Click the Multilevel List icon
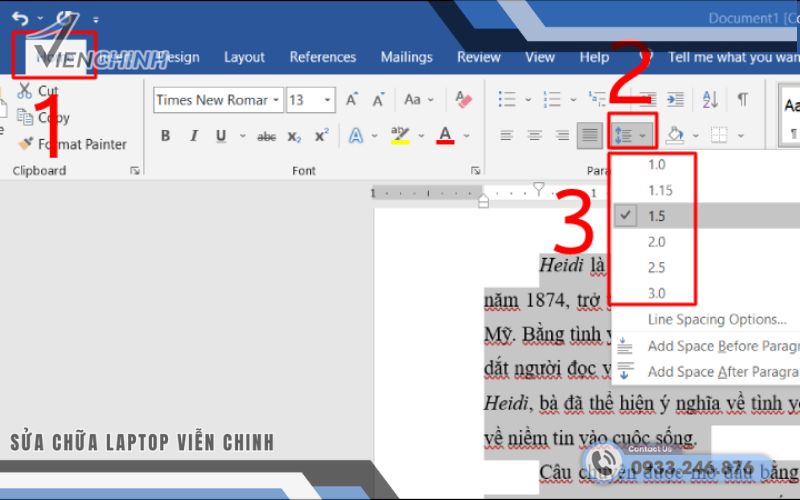 (x=597, y=98)
